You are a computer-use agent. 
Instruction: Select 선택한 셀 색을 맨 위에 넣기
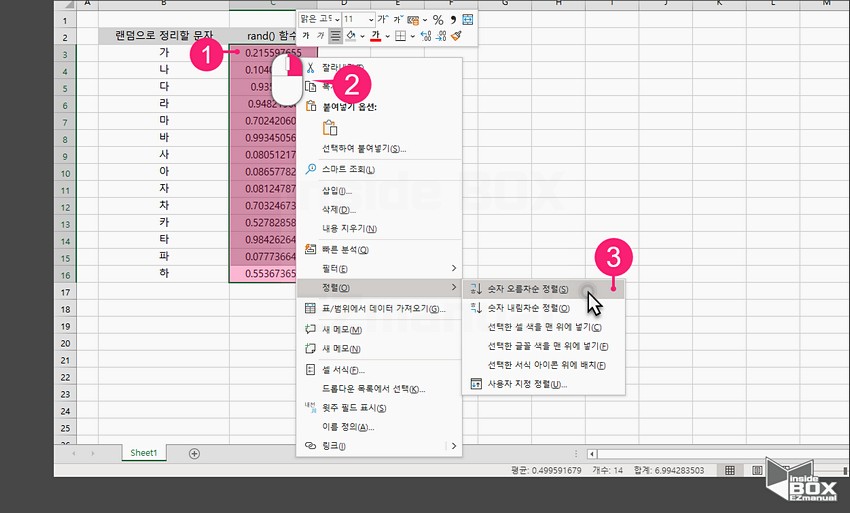543,327
